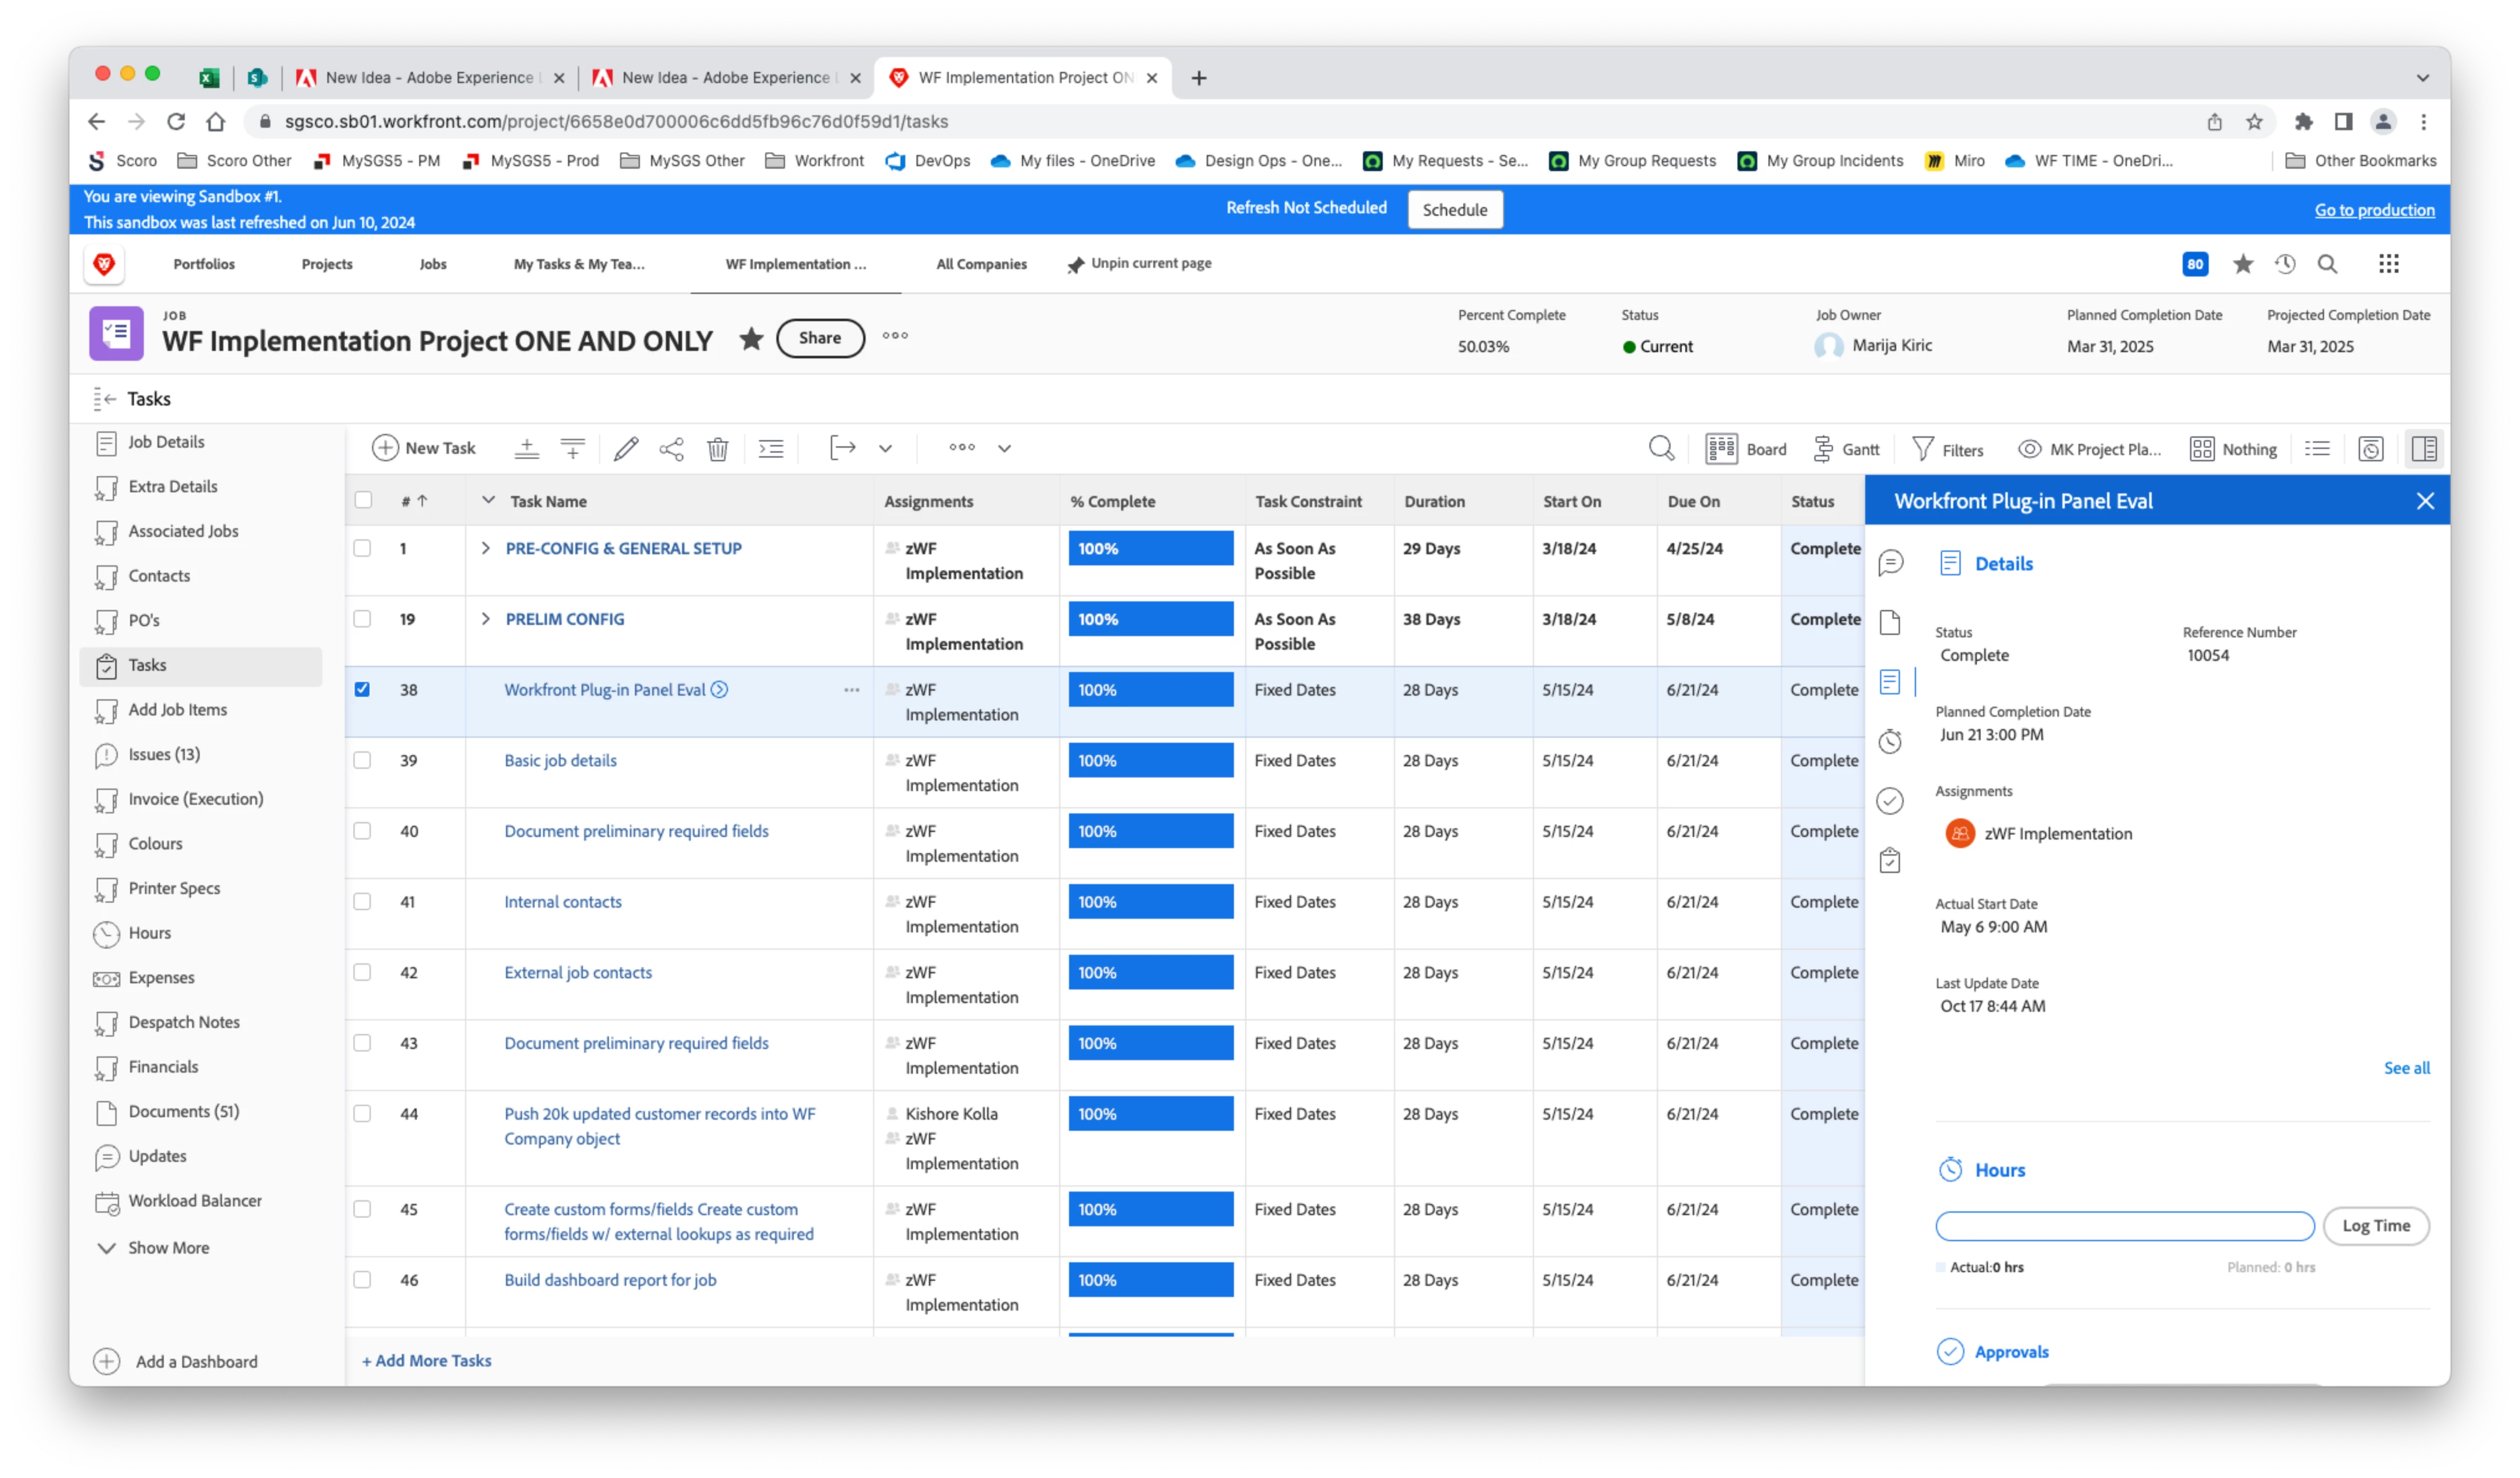Select Issues (13) in the left sidebar
This screenshot has height=1478, width=2520.
point(164,755)
